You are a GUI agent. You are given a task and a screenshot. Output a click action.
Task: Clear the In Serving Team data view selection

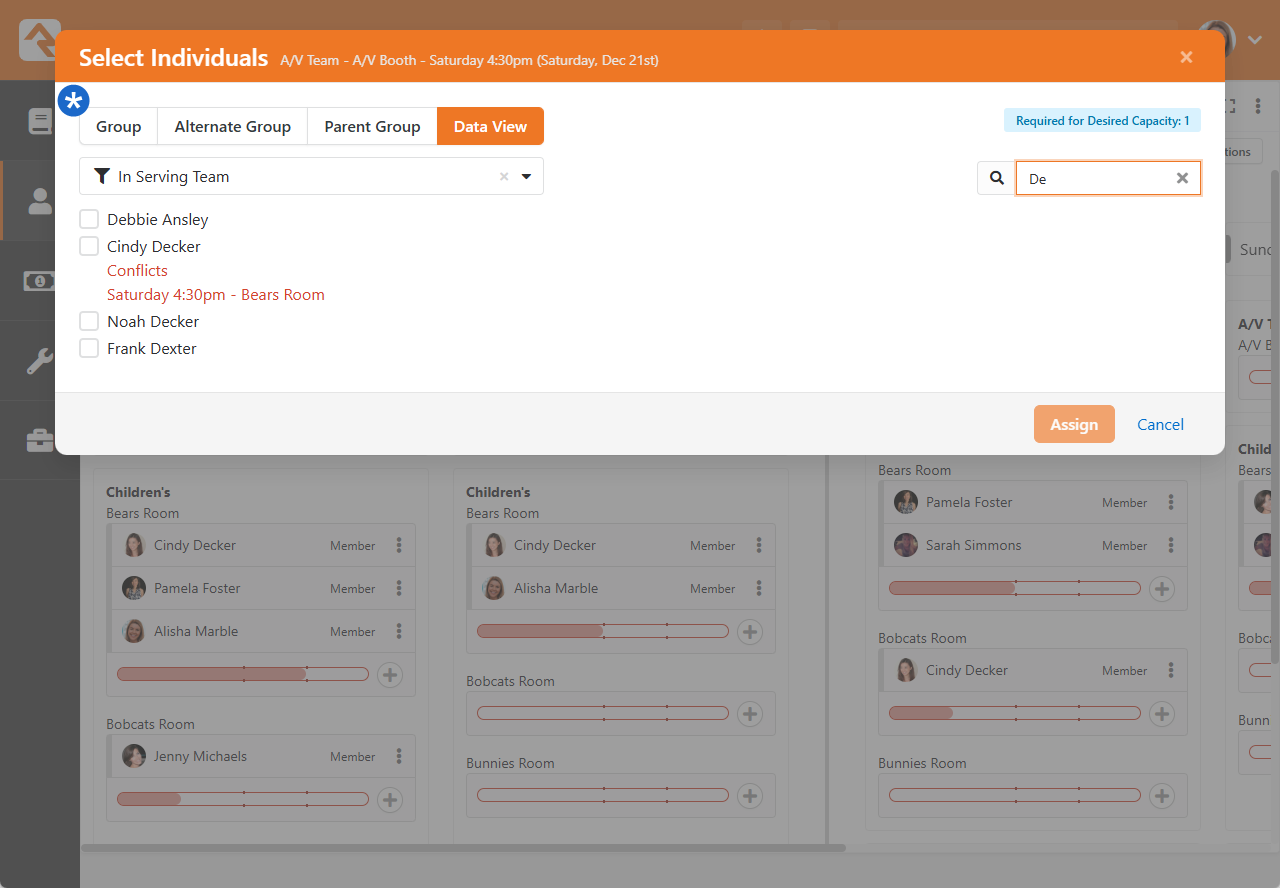coord(504,177)
